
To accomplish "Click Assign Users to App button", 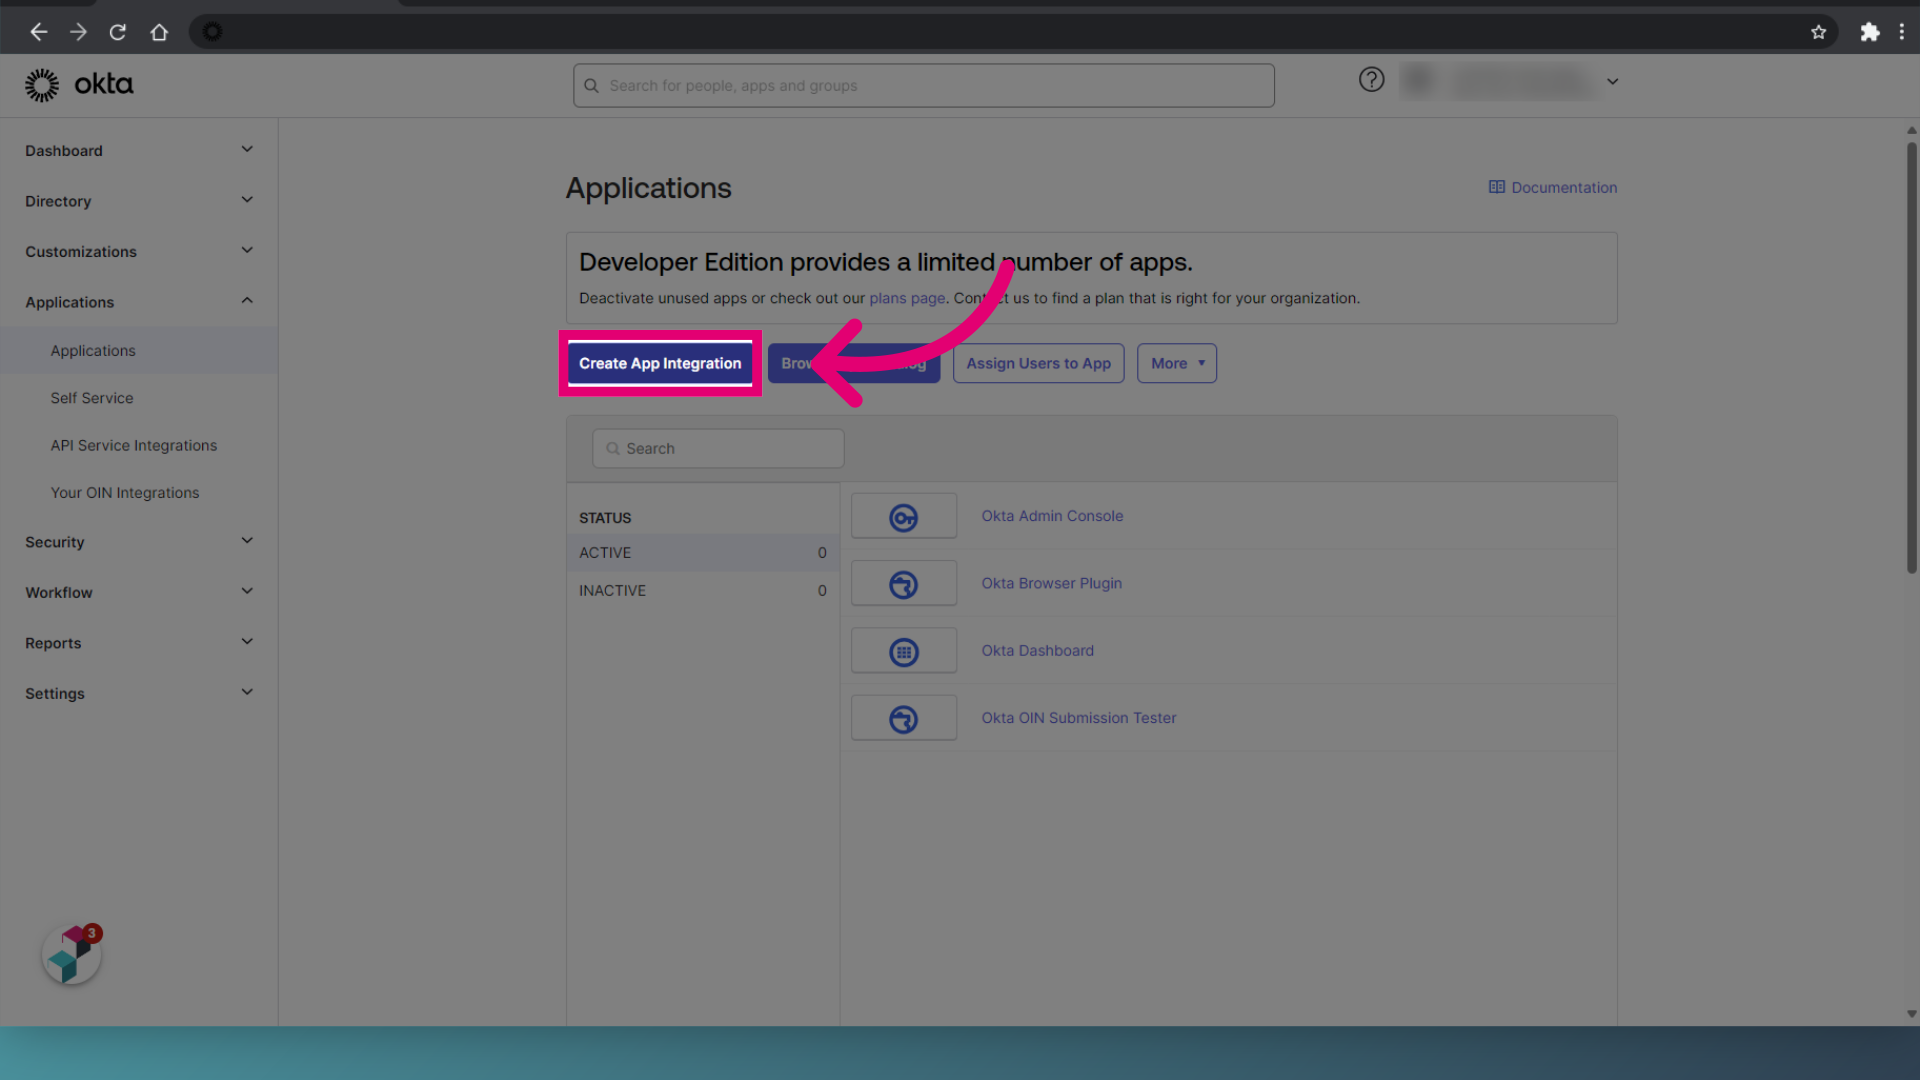I will click(x=1038, y=363).
